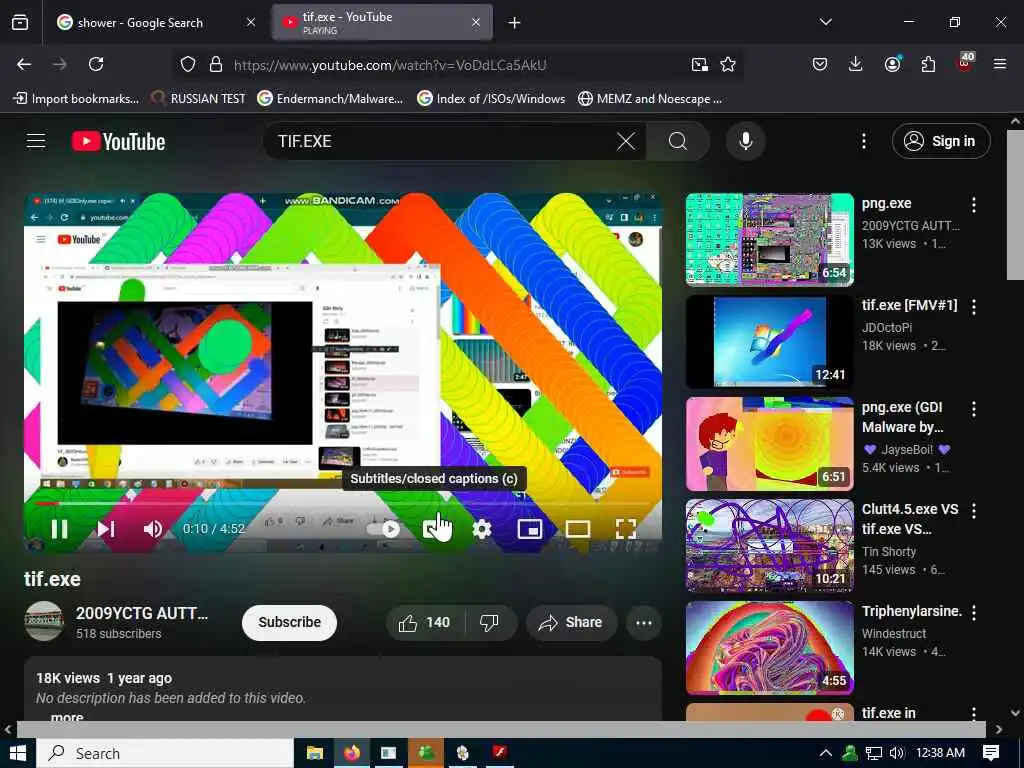Save page to Pocket
The width and height of the screenshot is (1024, 768).
tap(820, 64)
